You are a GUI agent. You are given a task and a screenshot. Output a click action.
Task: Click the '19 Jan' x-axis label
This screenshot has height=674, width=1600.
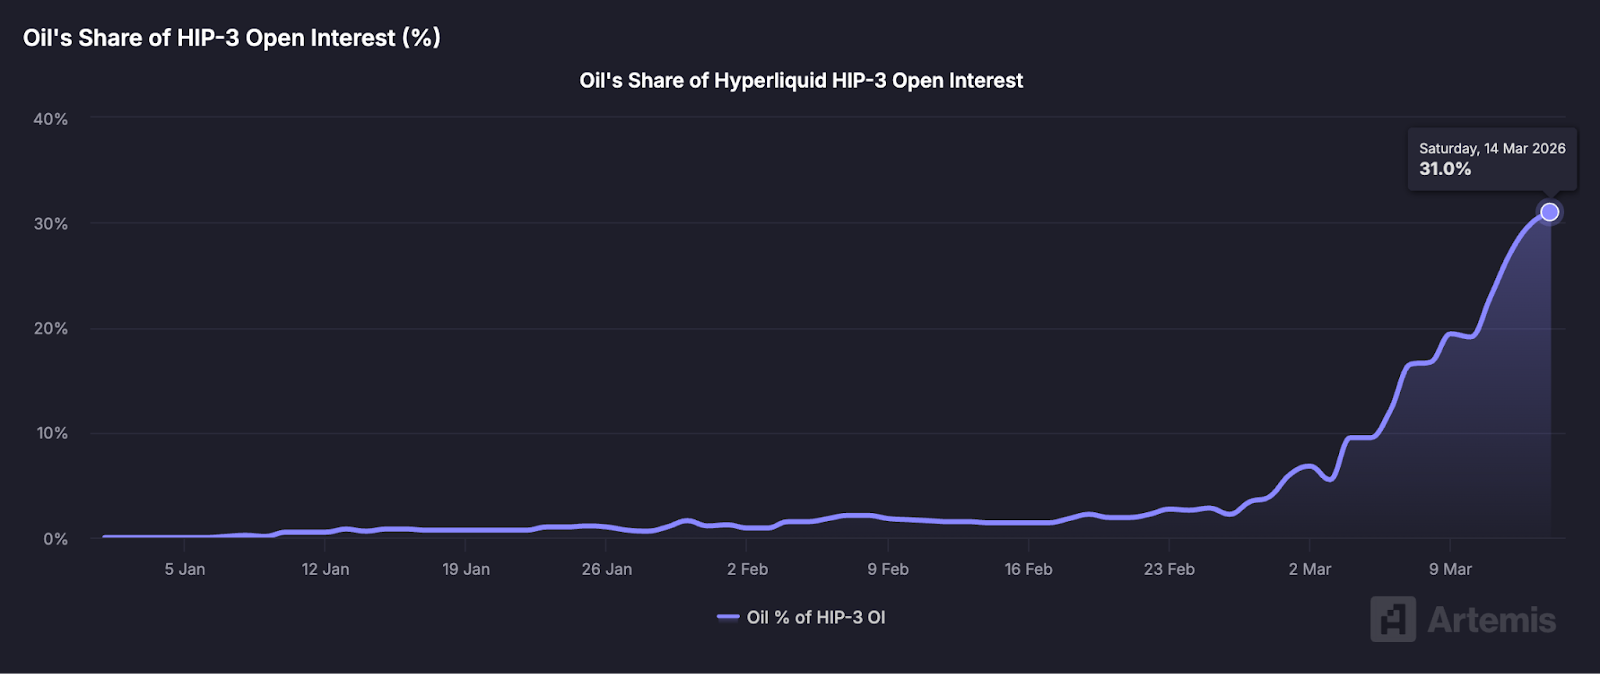[x=466, y=569]
